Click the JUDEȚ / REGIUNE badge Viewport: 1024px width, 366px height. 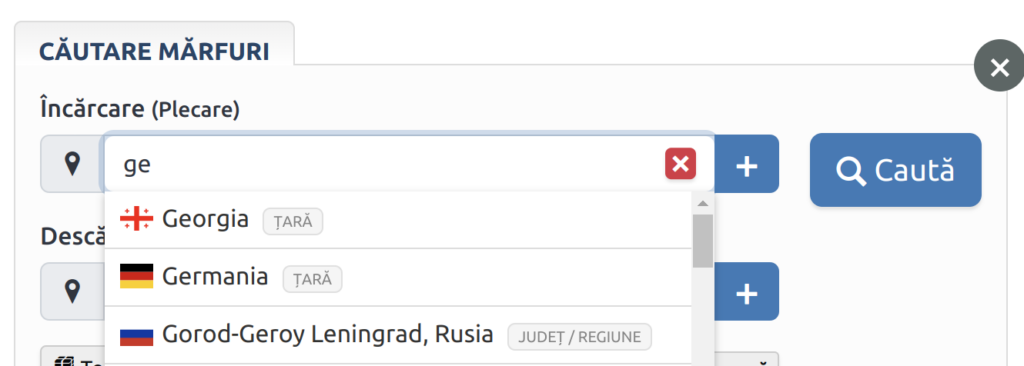579,337
